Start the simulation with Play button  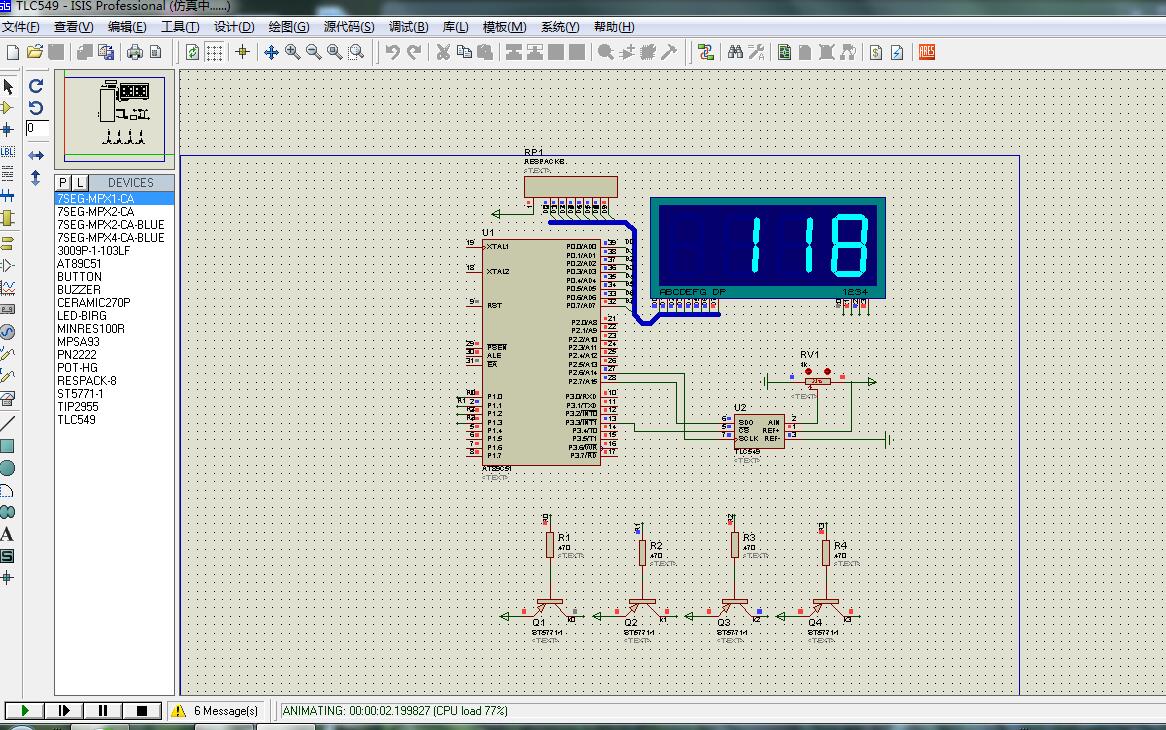pos(25,711)
